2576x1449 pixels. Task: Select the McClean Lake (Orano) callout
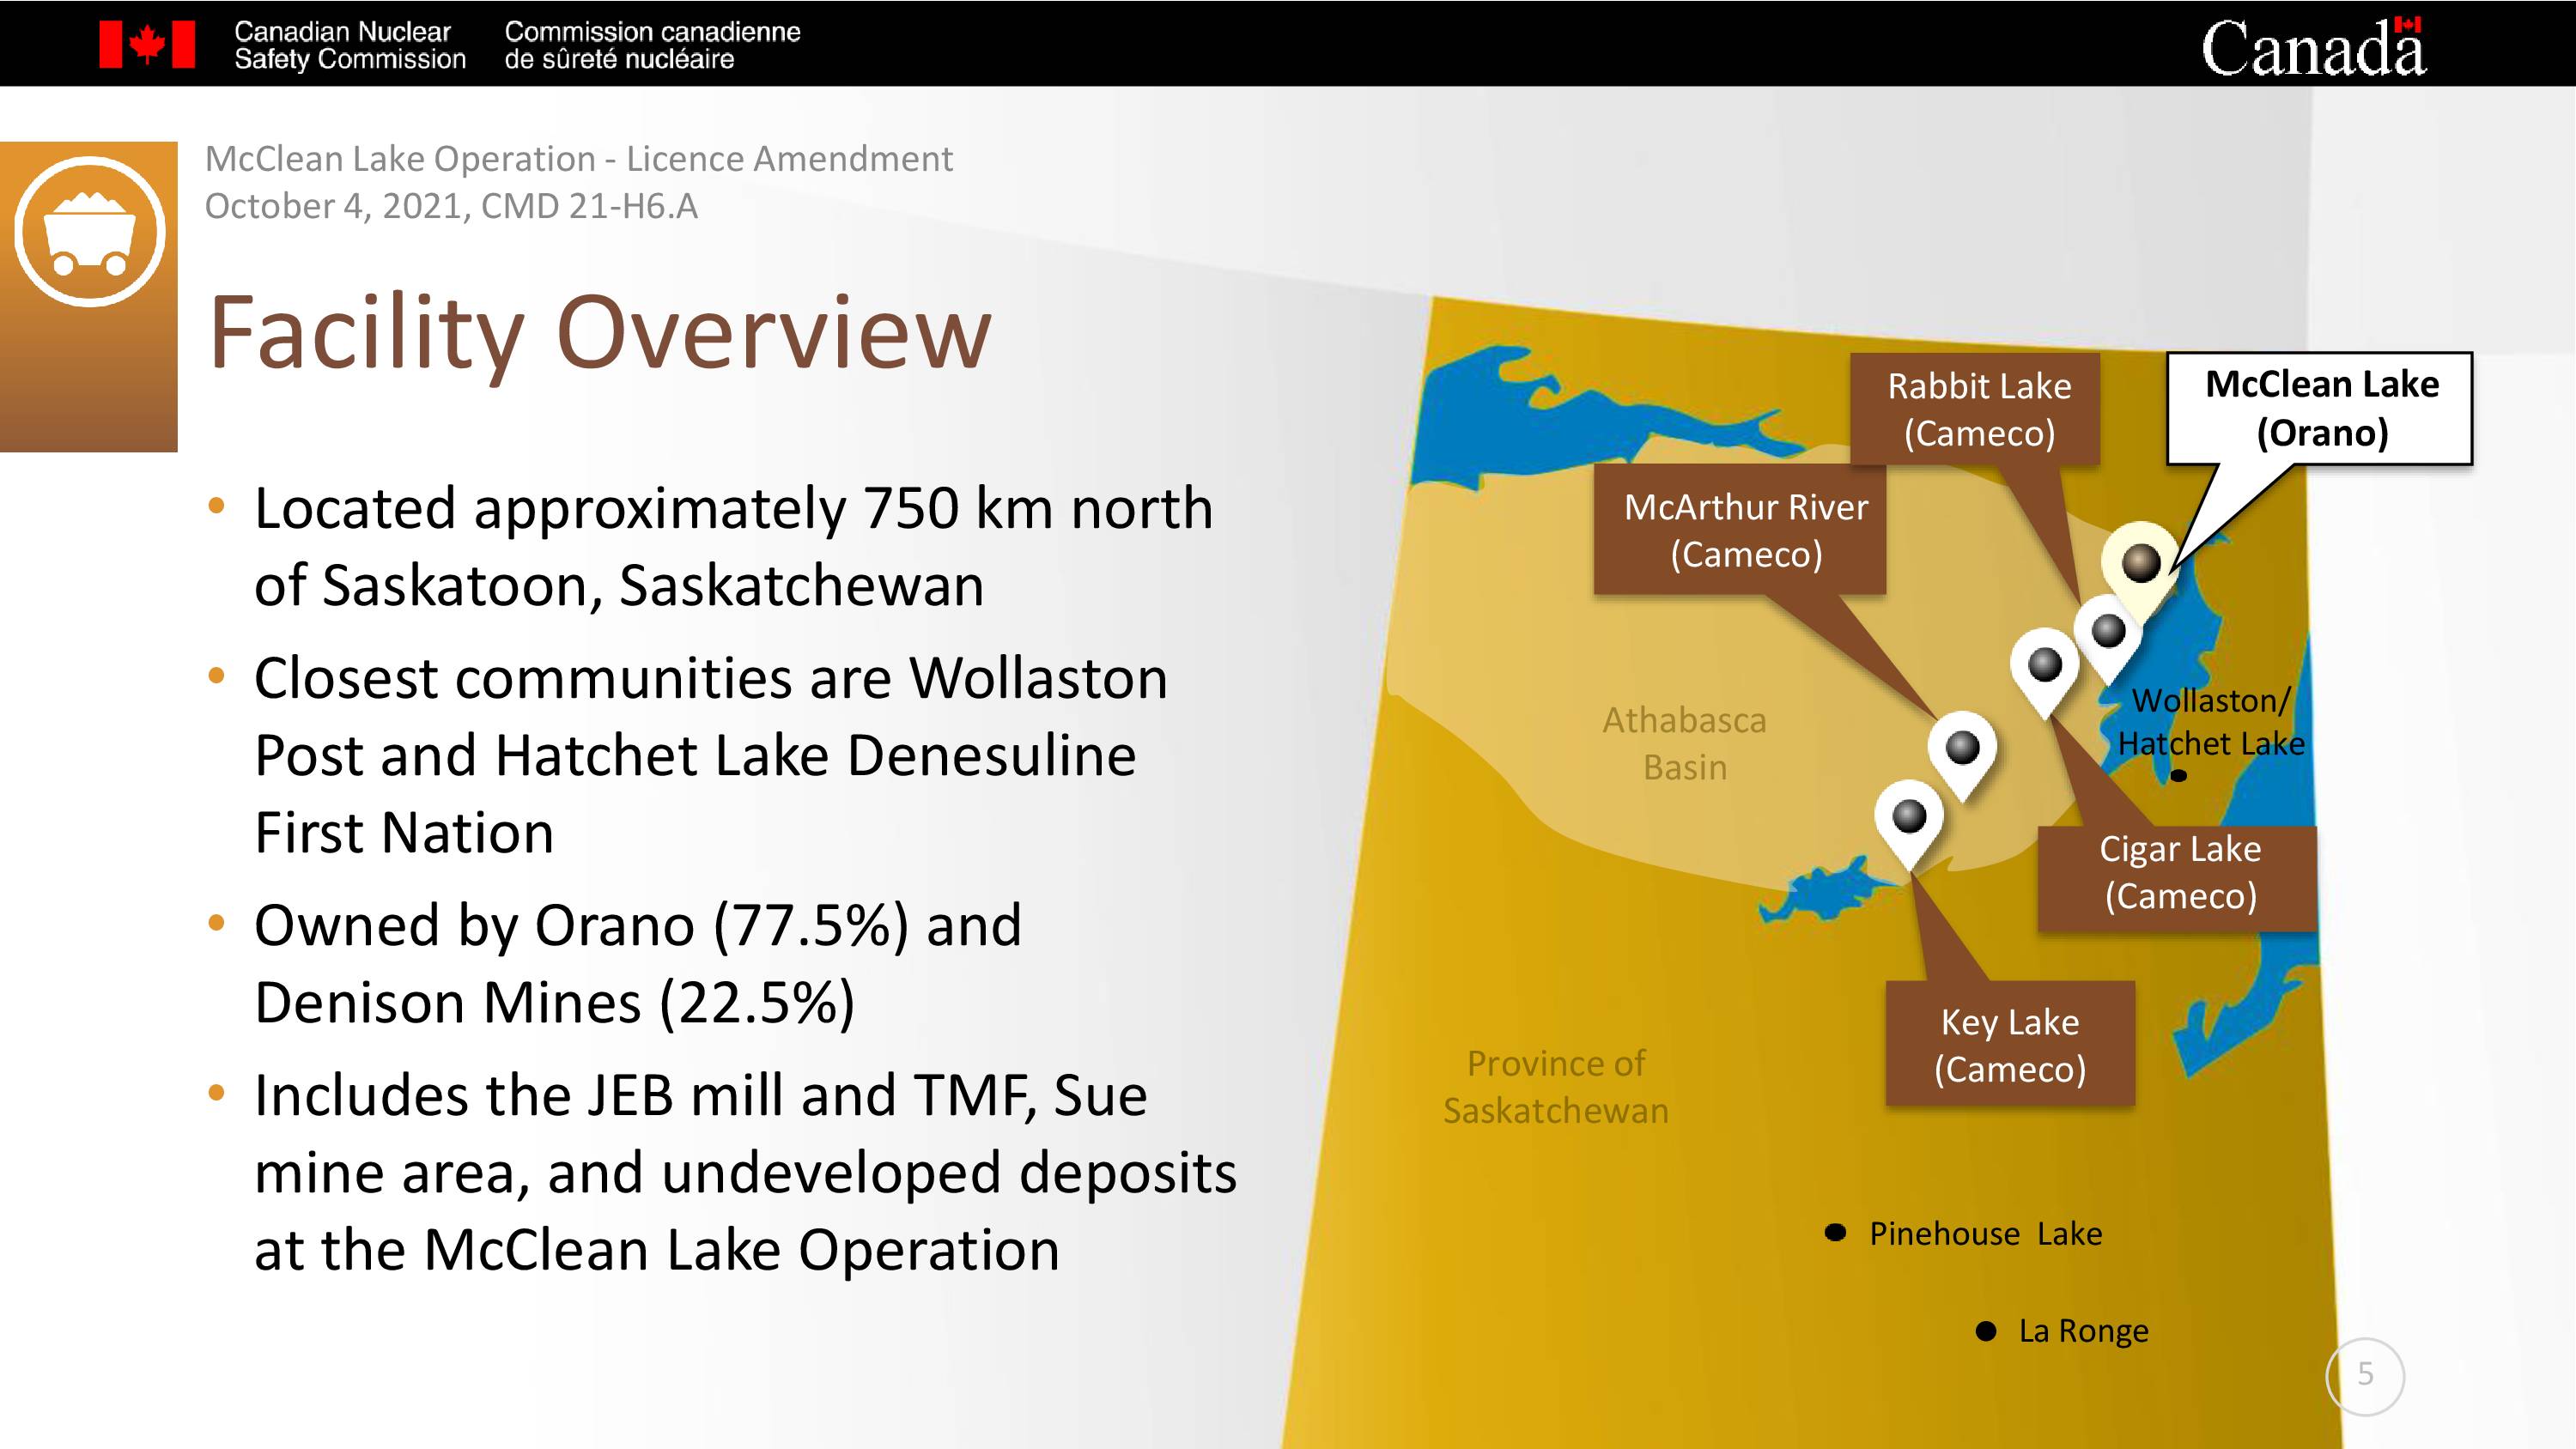click(x=2320, y=408)
